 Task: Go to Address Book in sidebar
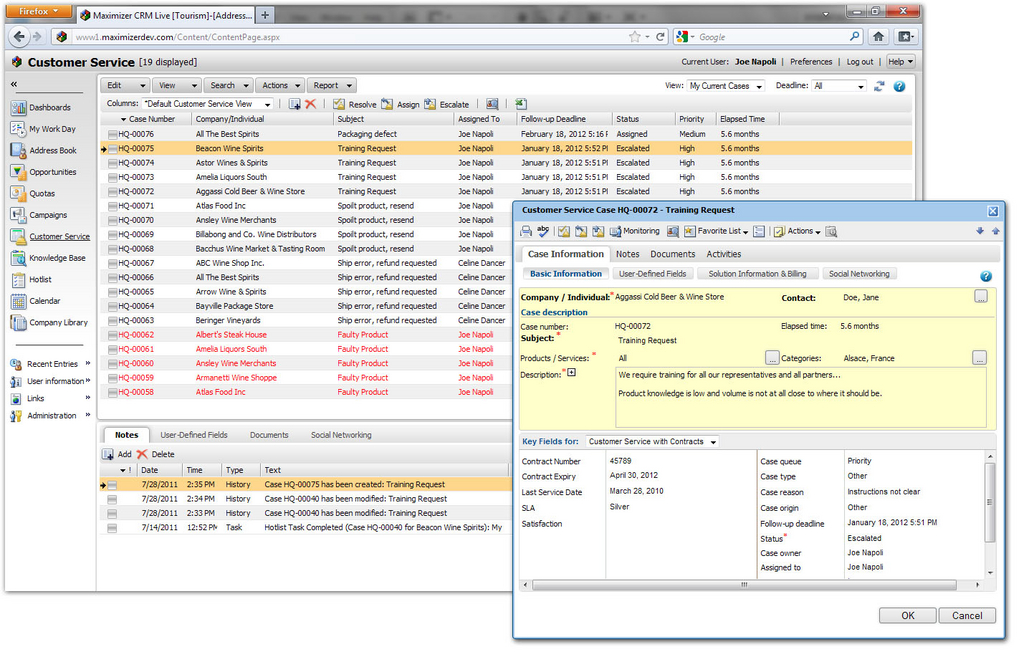click(x=44, y=151)
